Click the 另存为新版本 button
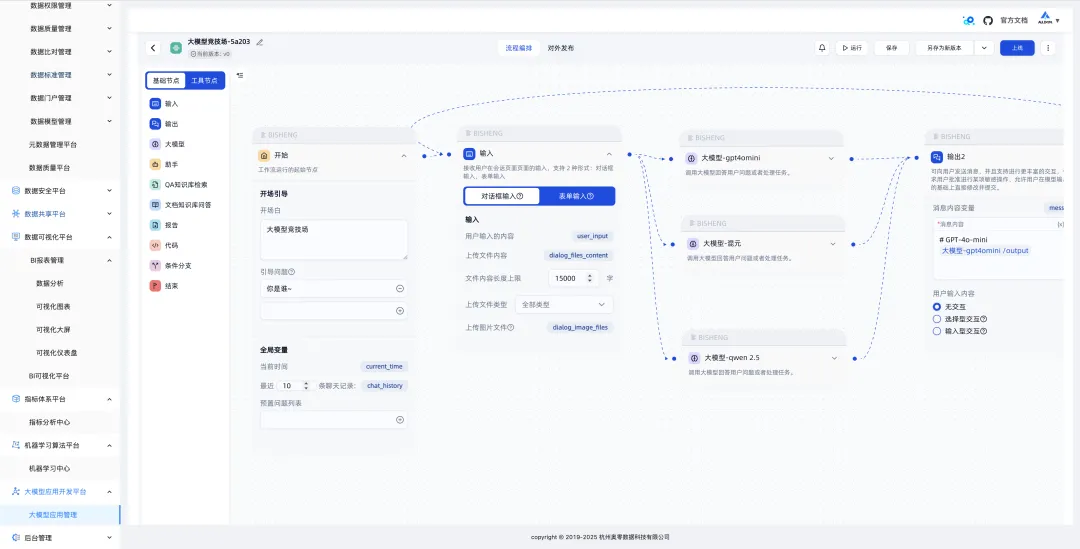 (x=946, y=48)
